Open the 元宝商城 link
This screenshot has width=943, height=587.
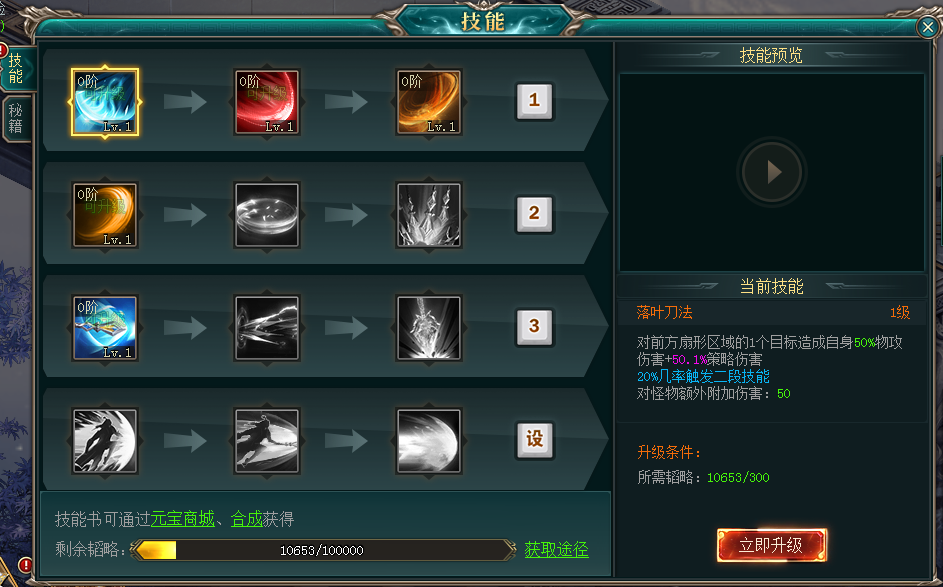[183, 518]
